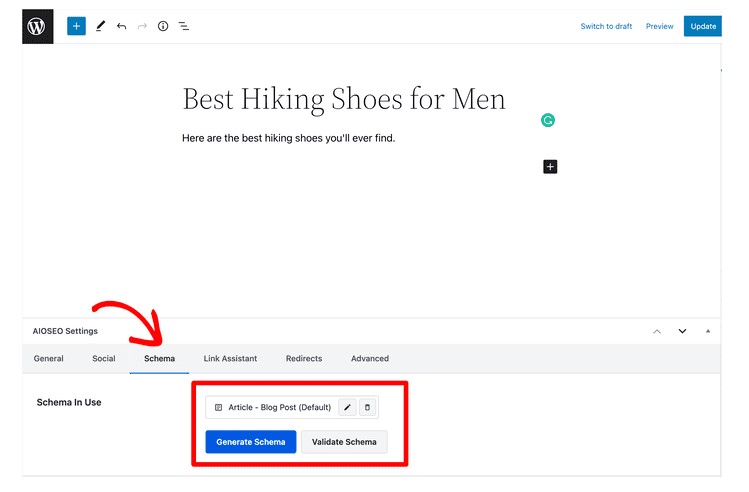749x492 pixels.
Task: Open the document details info icon
Action: tap(163, 26)
